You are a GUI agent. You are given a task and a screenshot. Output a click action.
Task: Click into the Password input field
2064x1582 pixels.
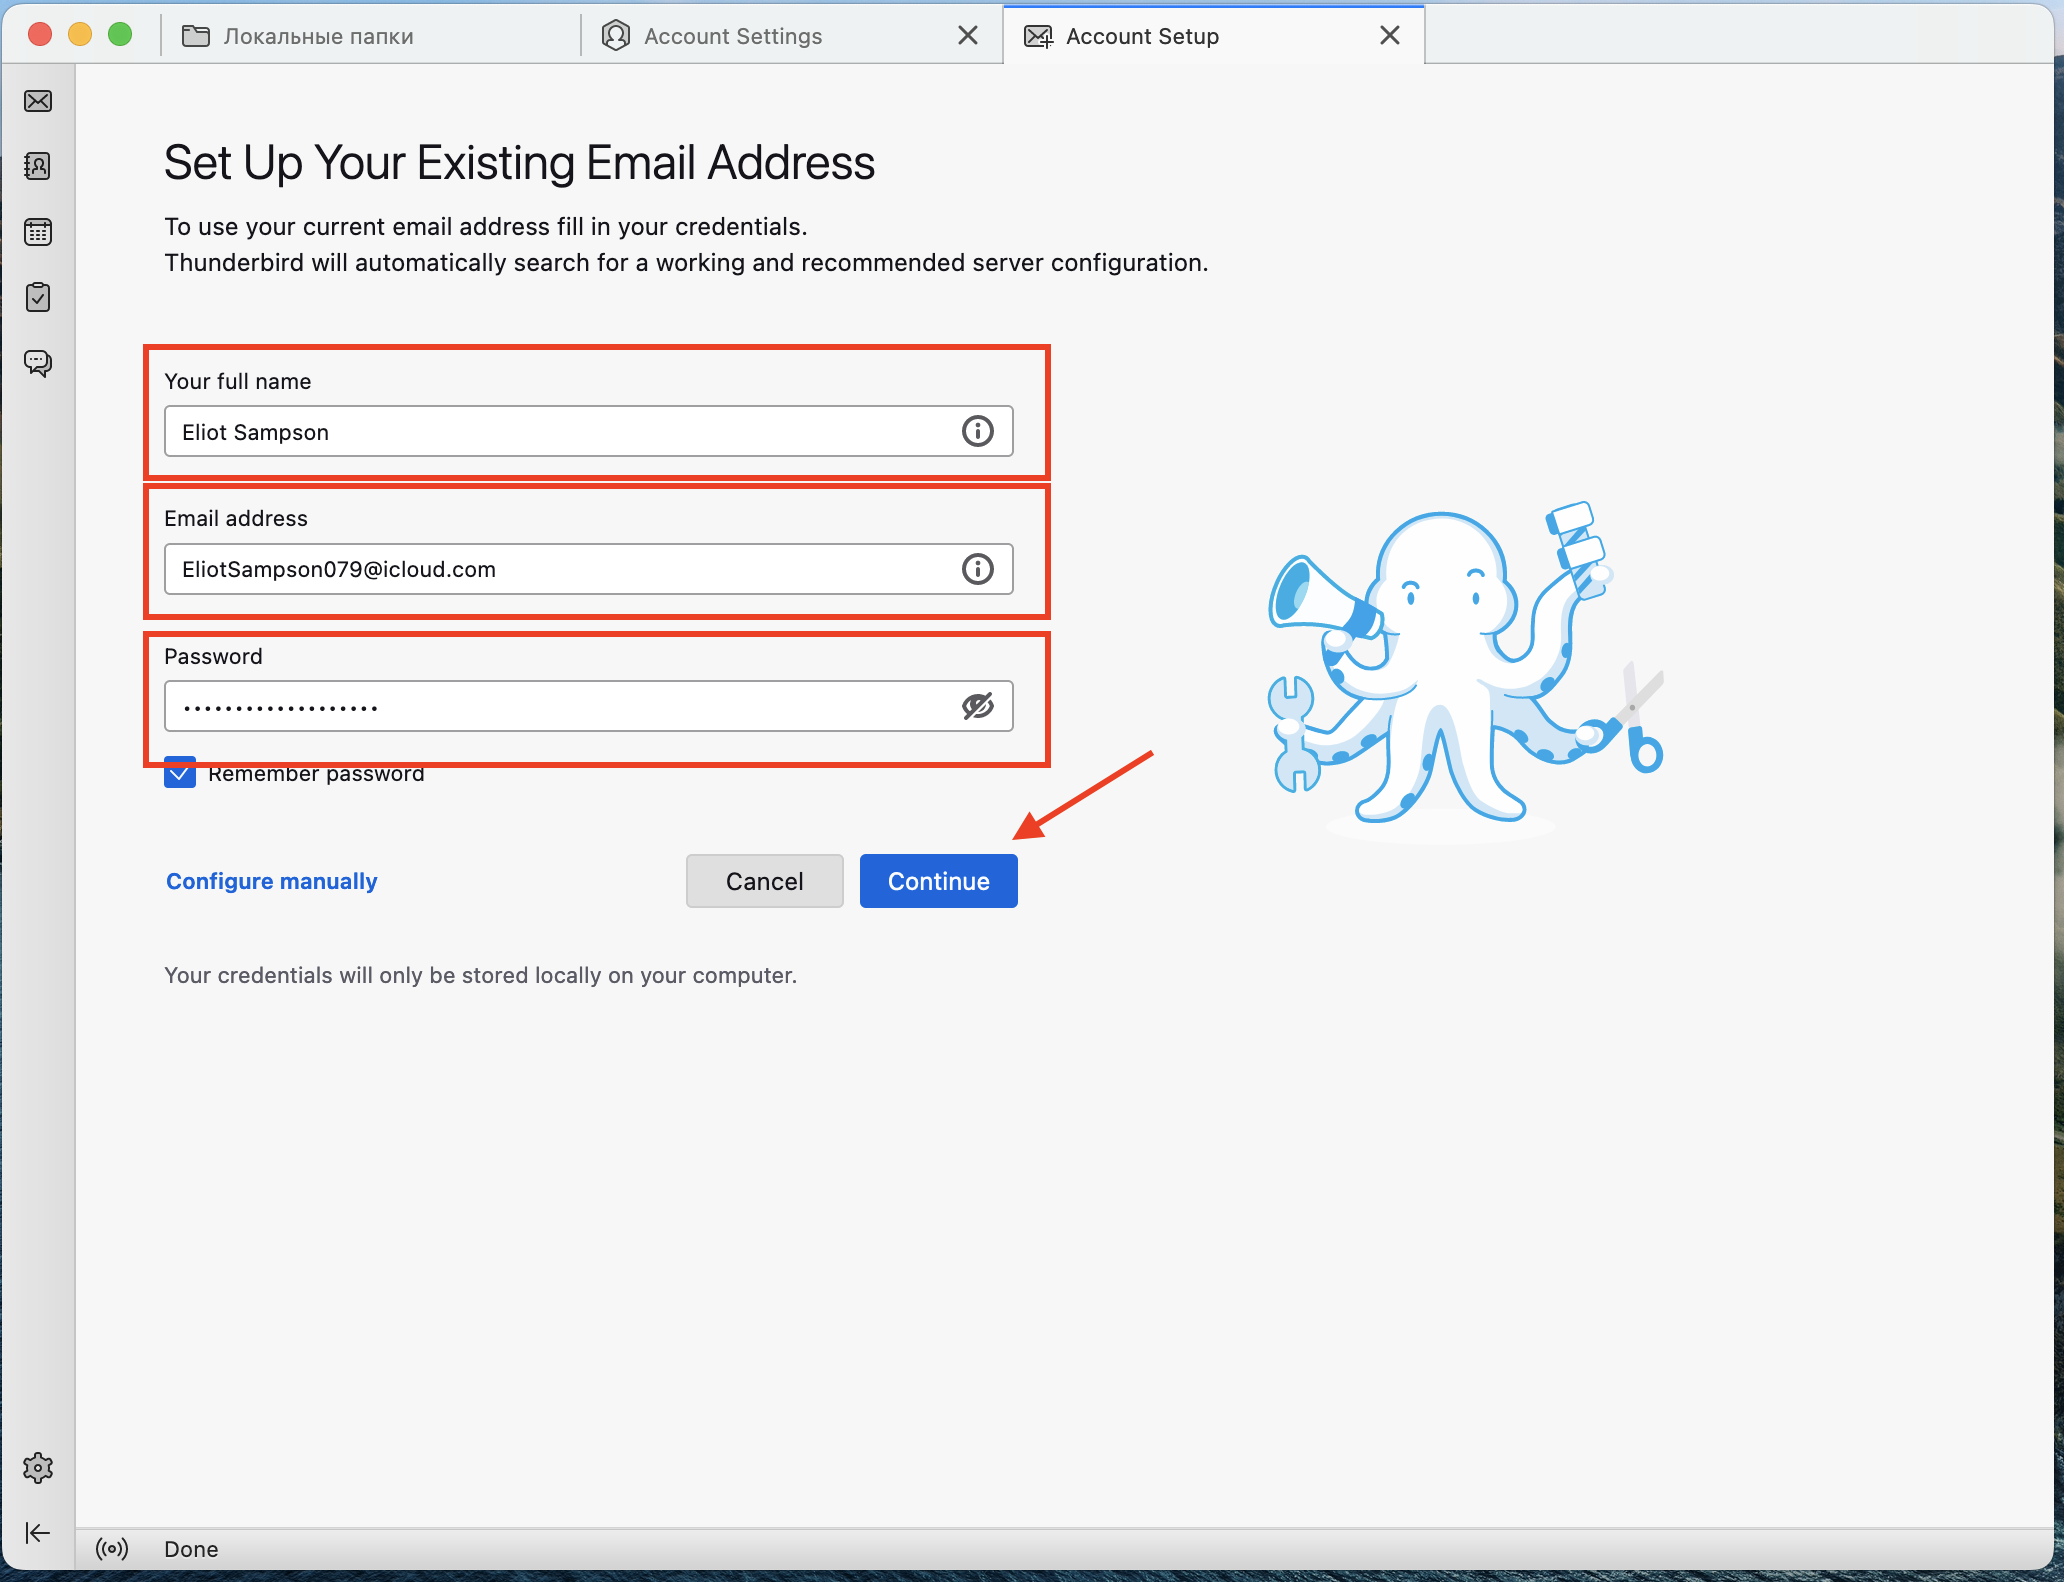pos(560,706)
